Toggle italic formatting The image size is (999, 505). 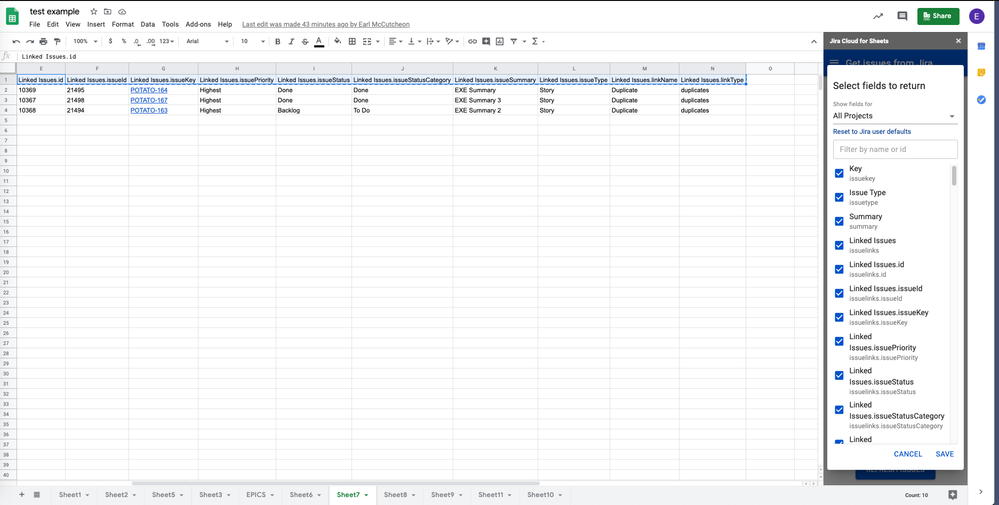coord(291,41)
